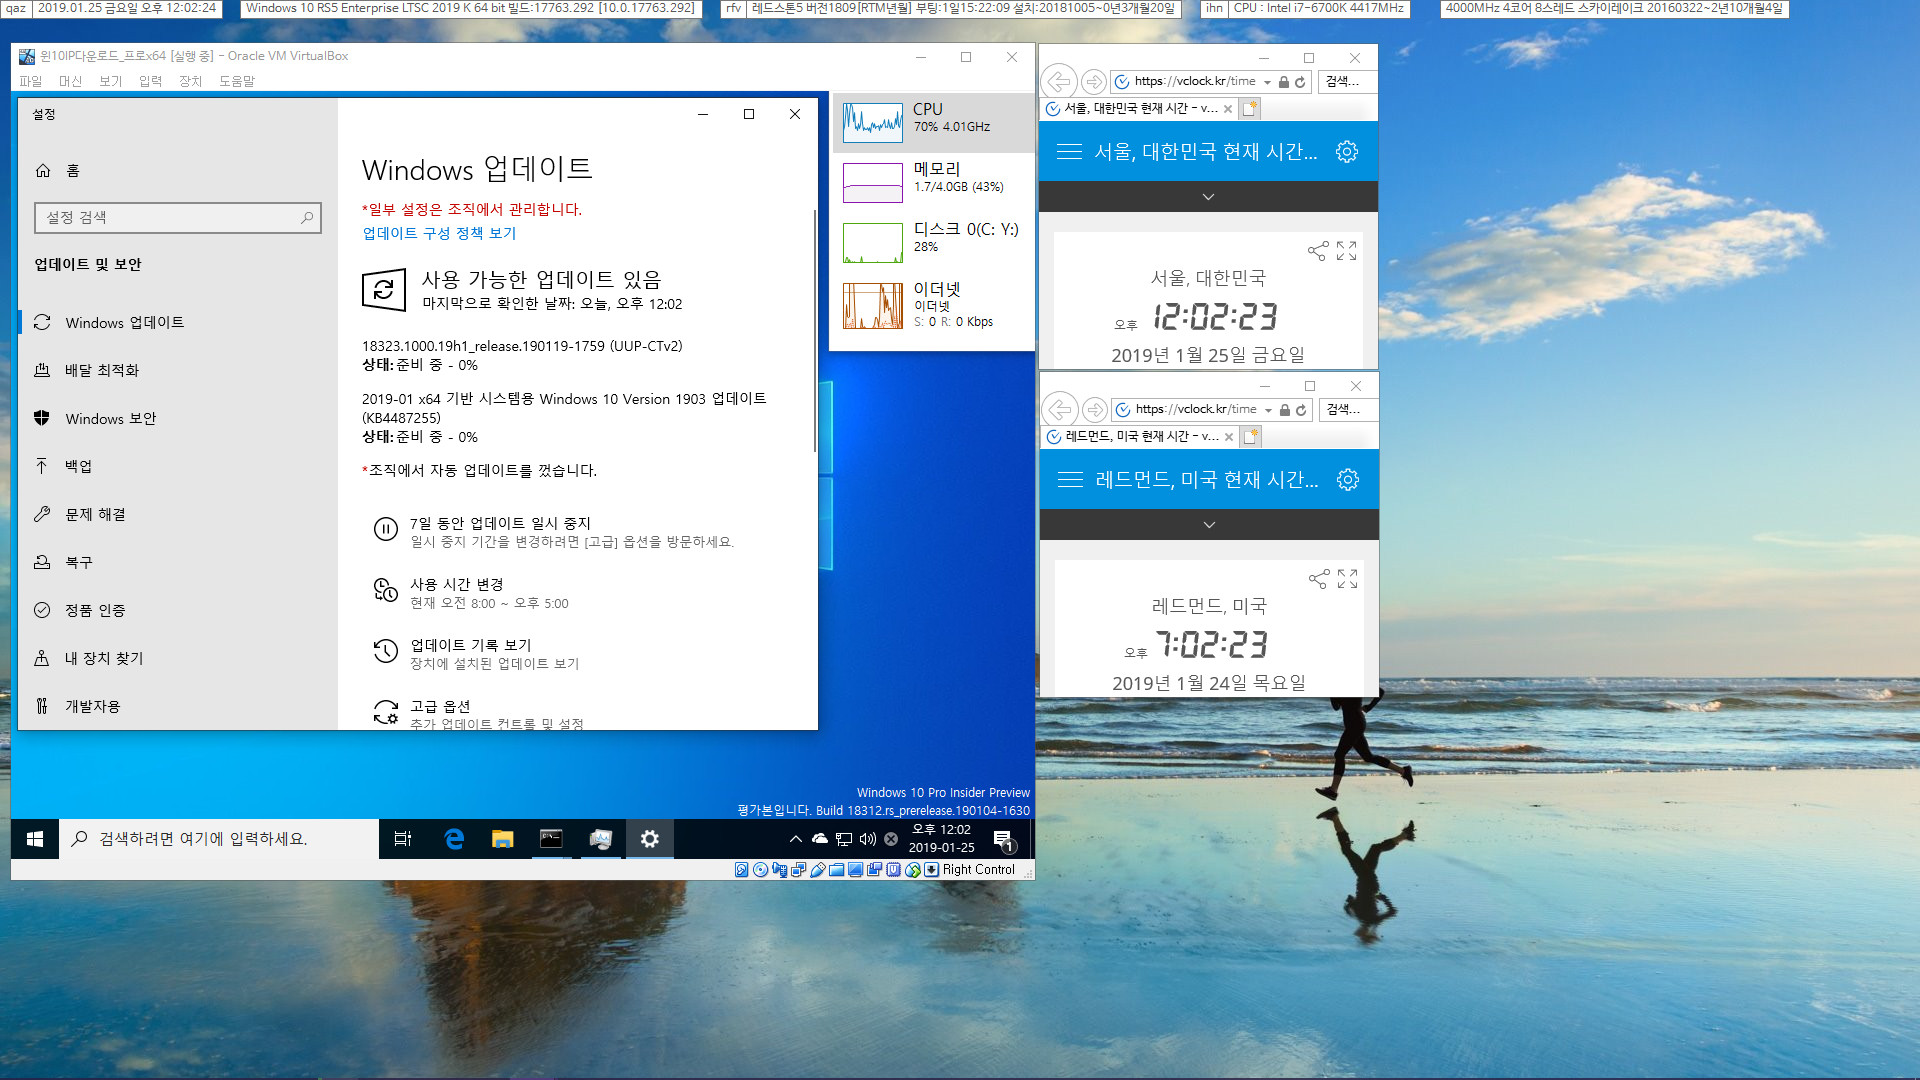1920x1080 pixels.
Task: Open hamburger menu in Seoul clock window
Action: click(x=1069, y=152)
